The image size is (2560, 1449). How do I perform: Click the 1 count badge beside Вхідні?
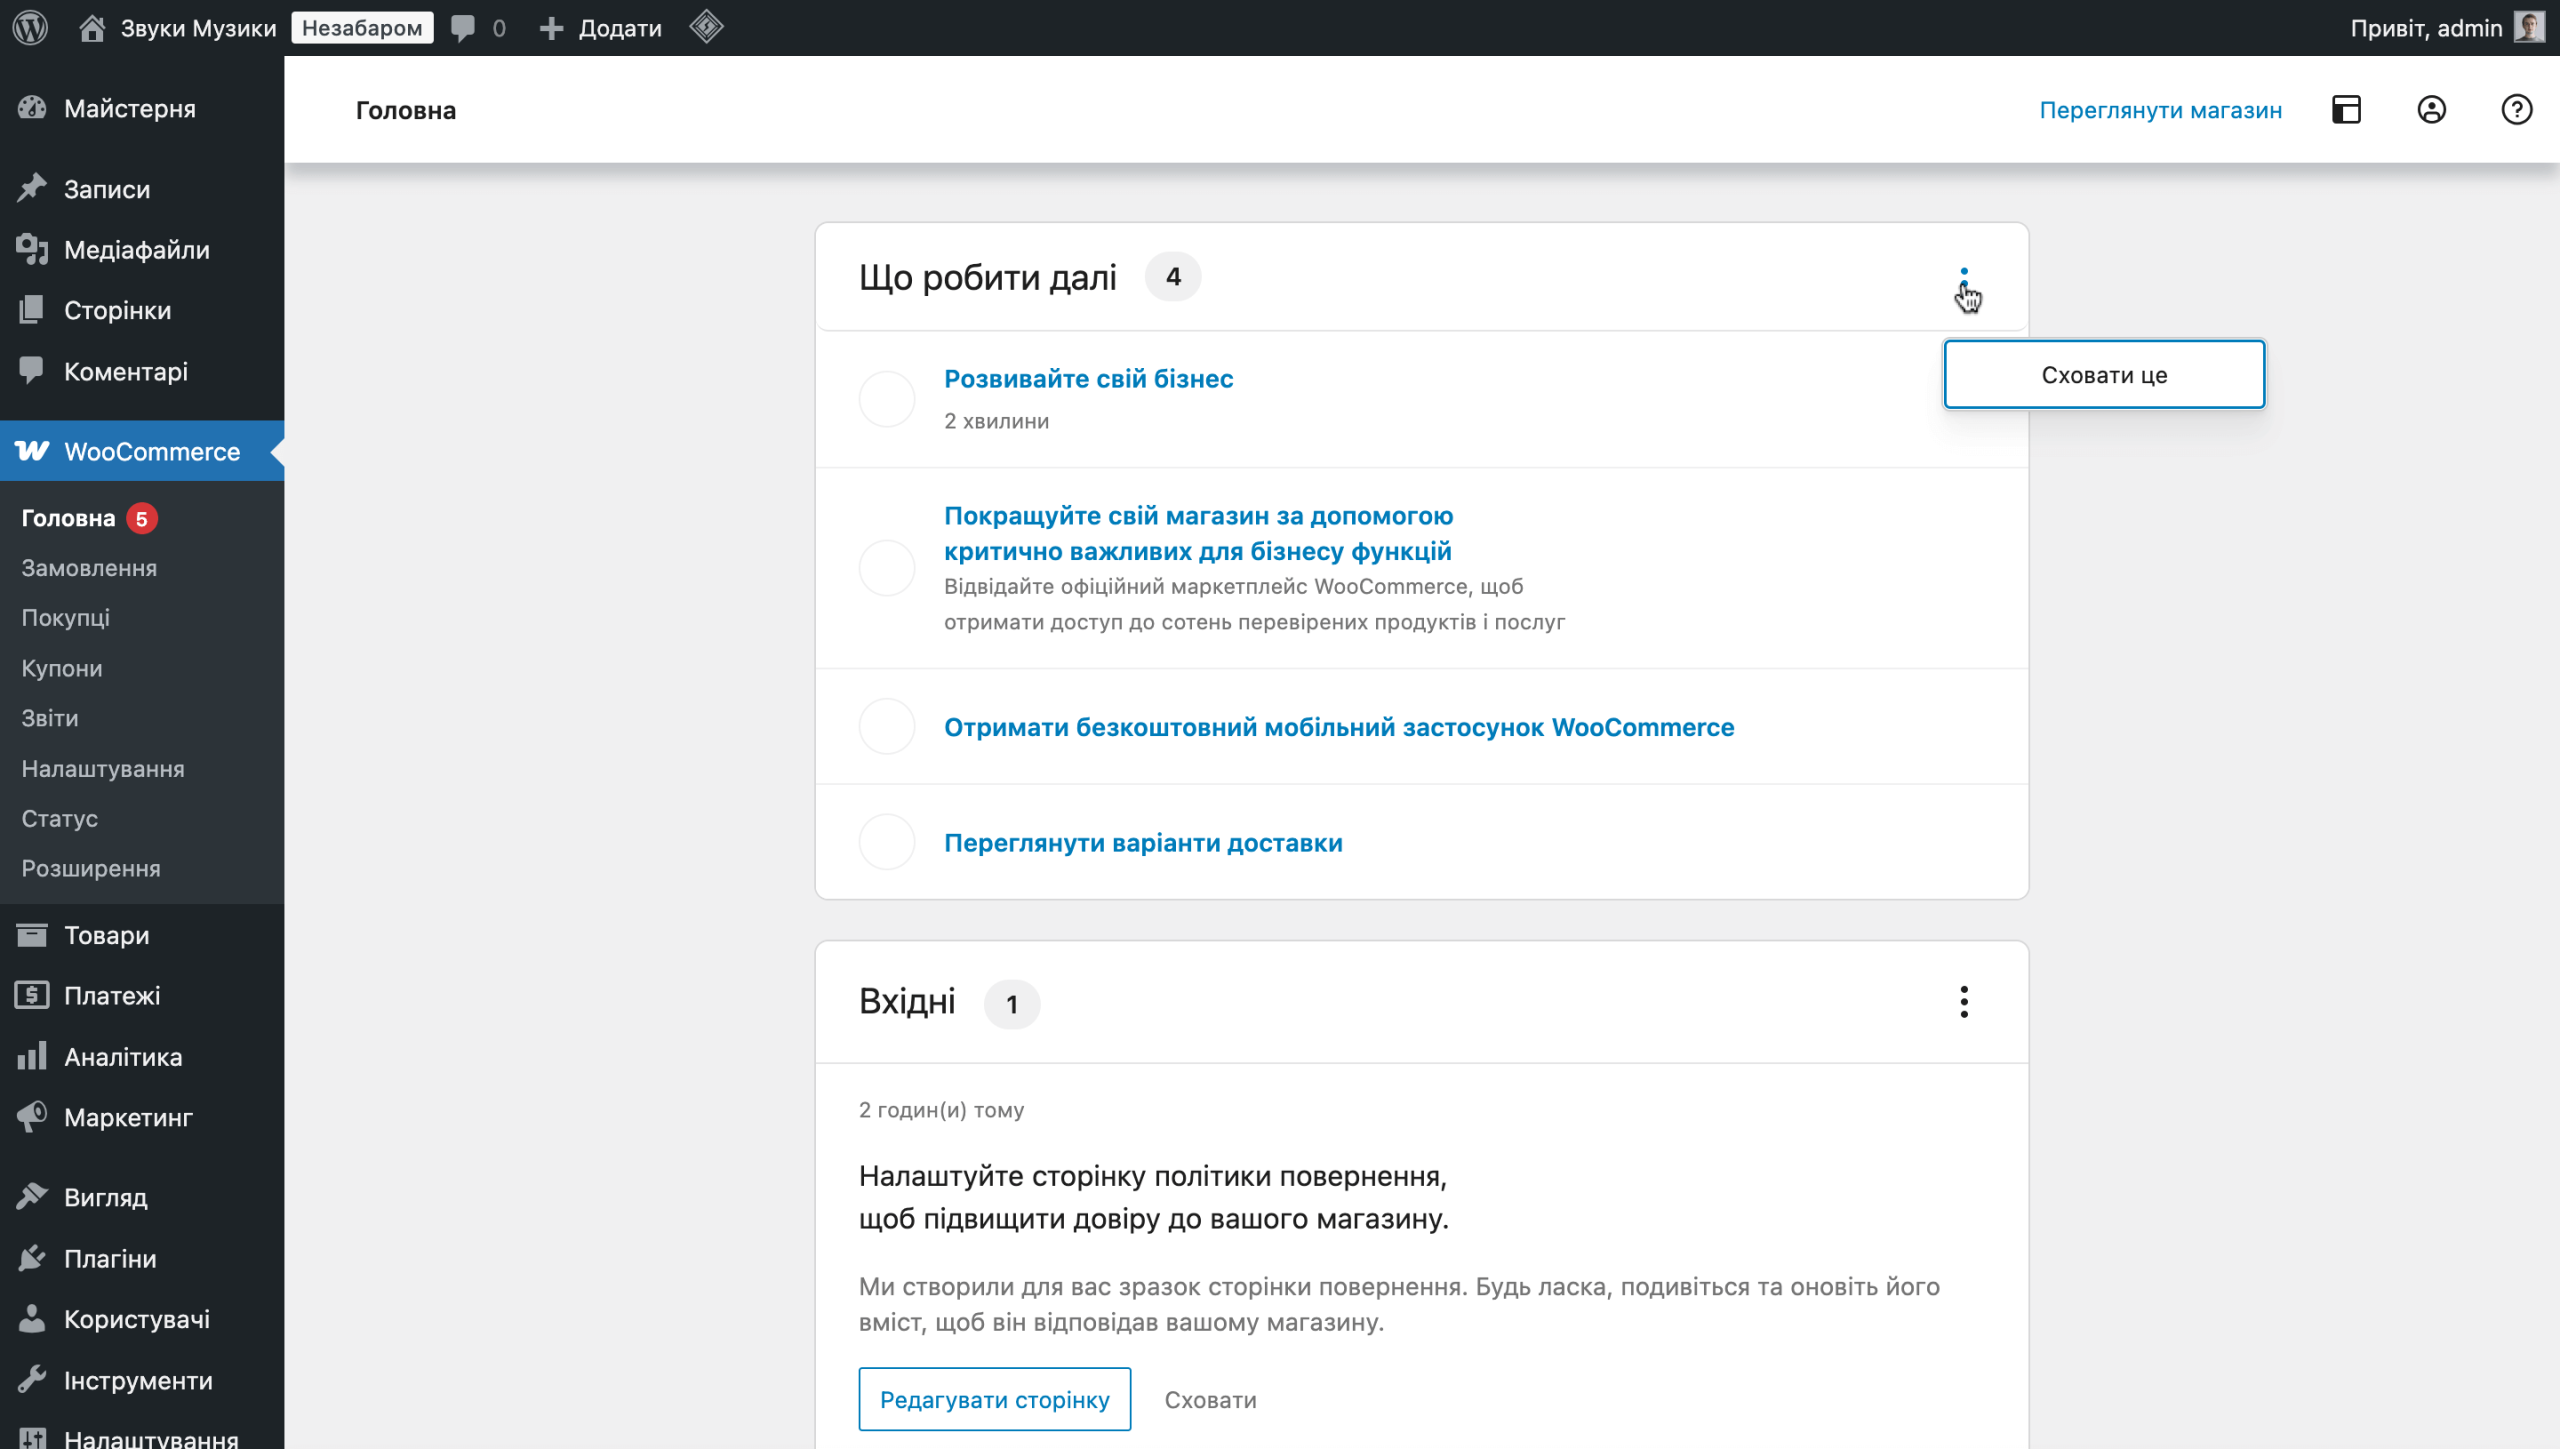[x=1012, y=1003]
